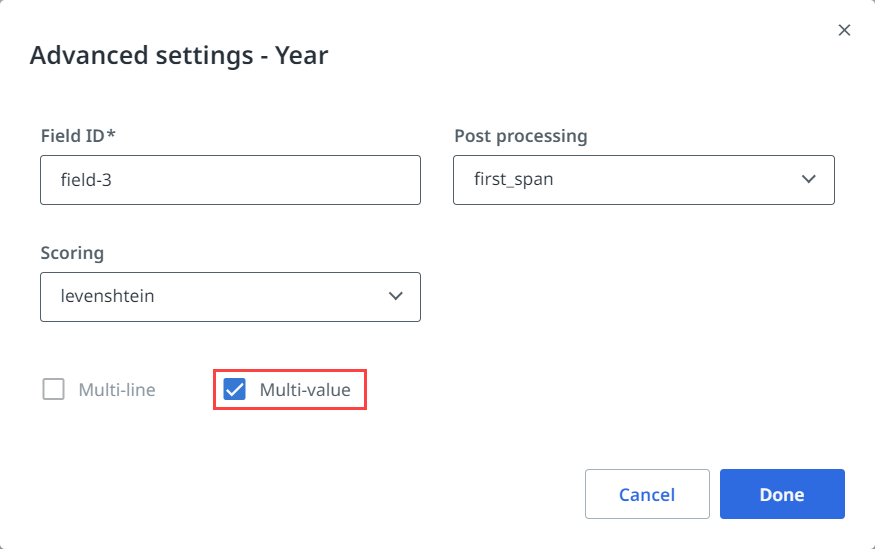Click the Field ID input box
Viewport: 875px width, 549px height.
click(230, 180)
